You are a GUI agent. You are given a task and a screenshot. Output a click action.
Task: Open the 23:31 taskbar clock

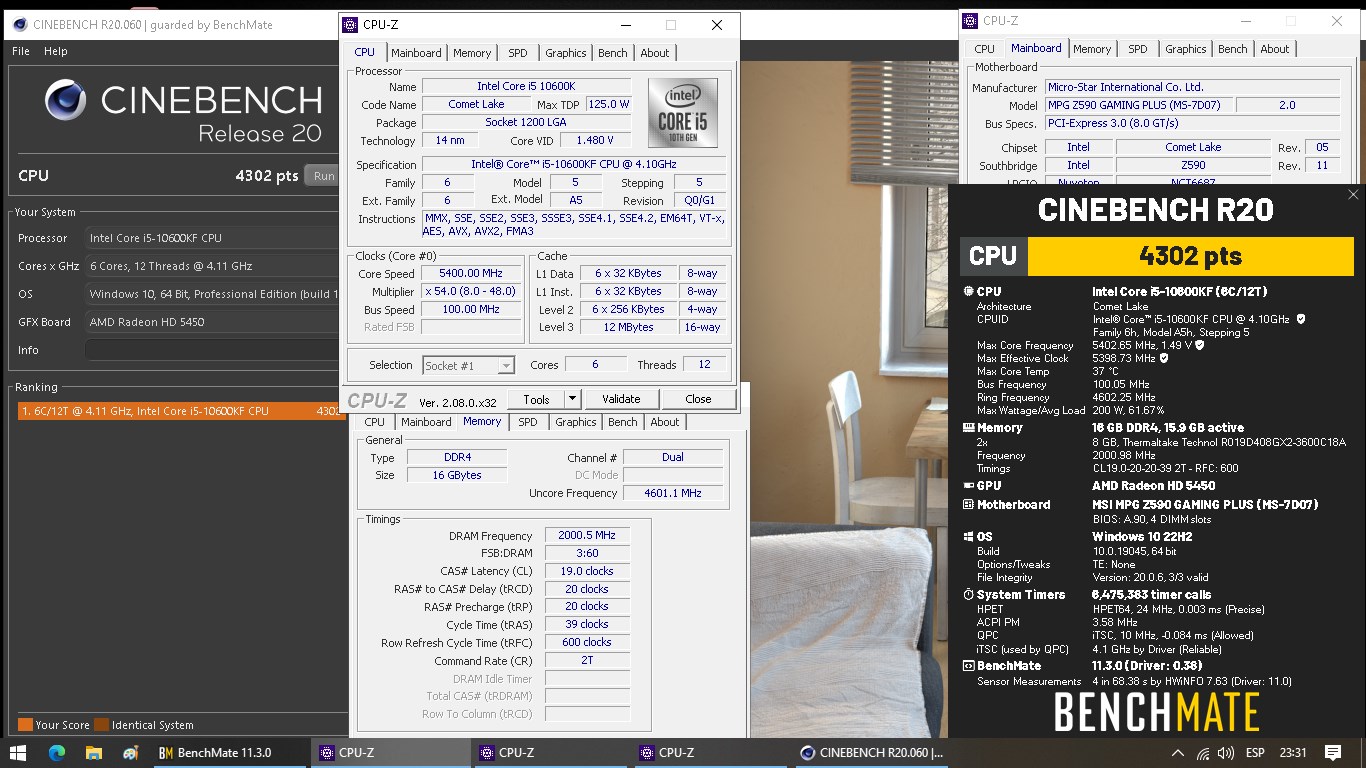(1293, 753)
